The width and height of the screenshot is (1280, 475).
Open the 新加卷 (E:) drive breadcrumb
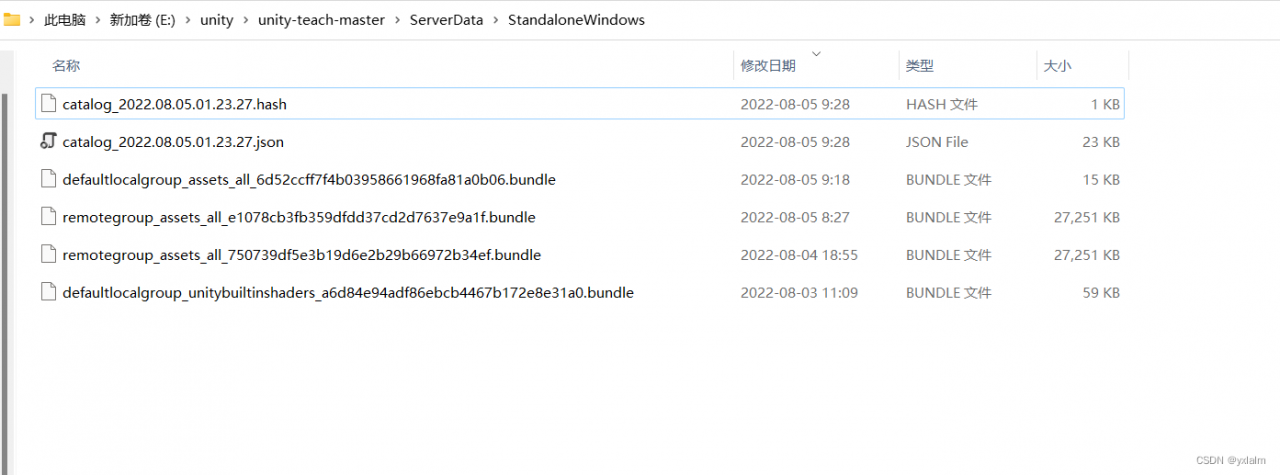coord(142,20)
